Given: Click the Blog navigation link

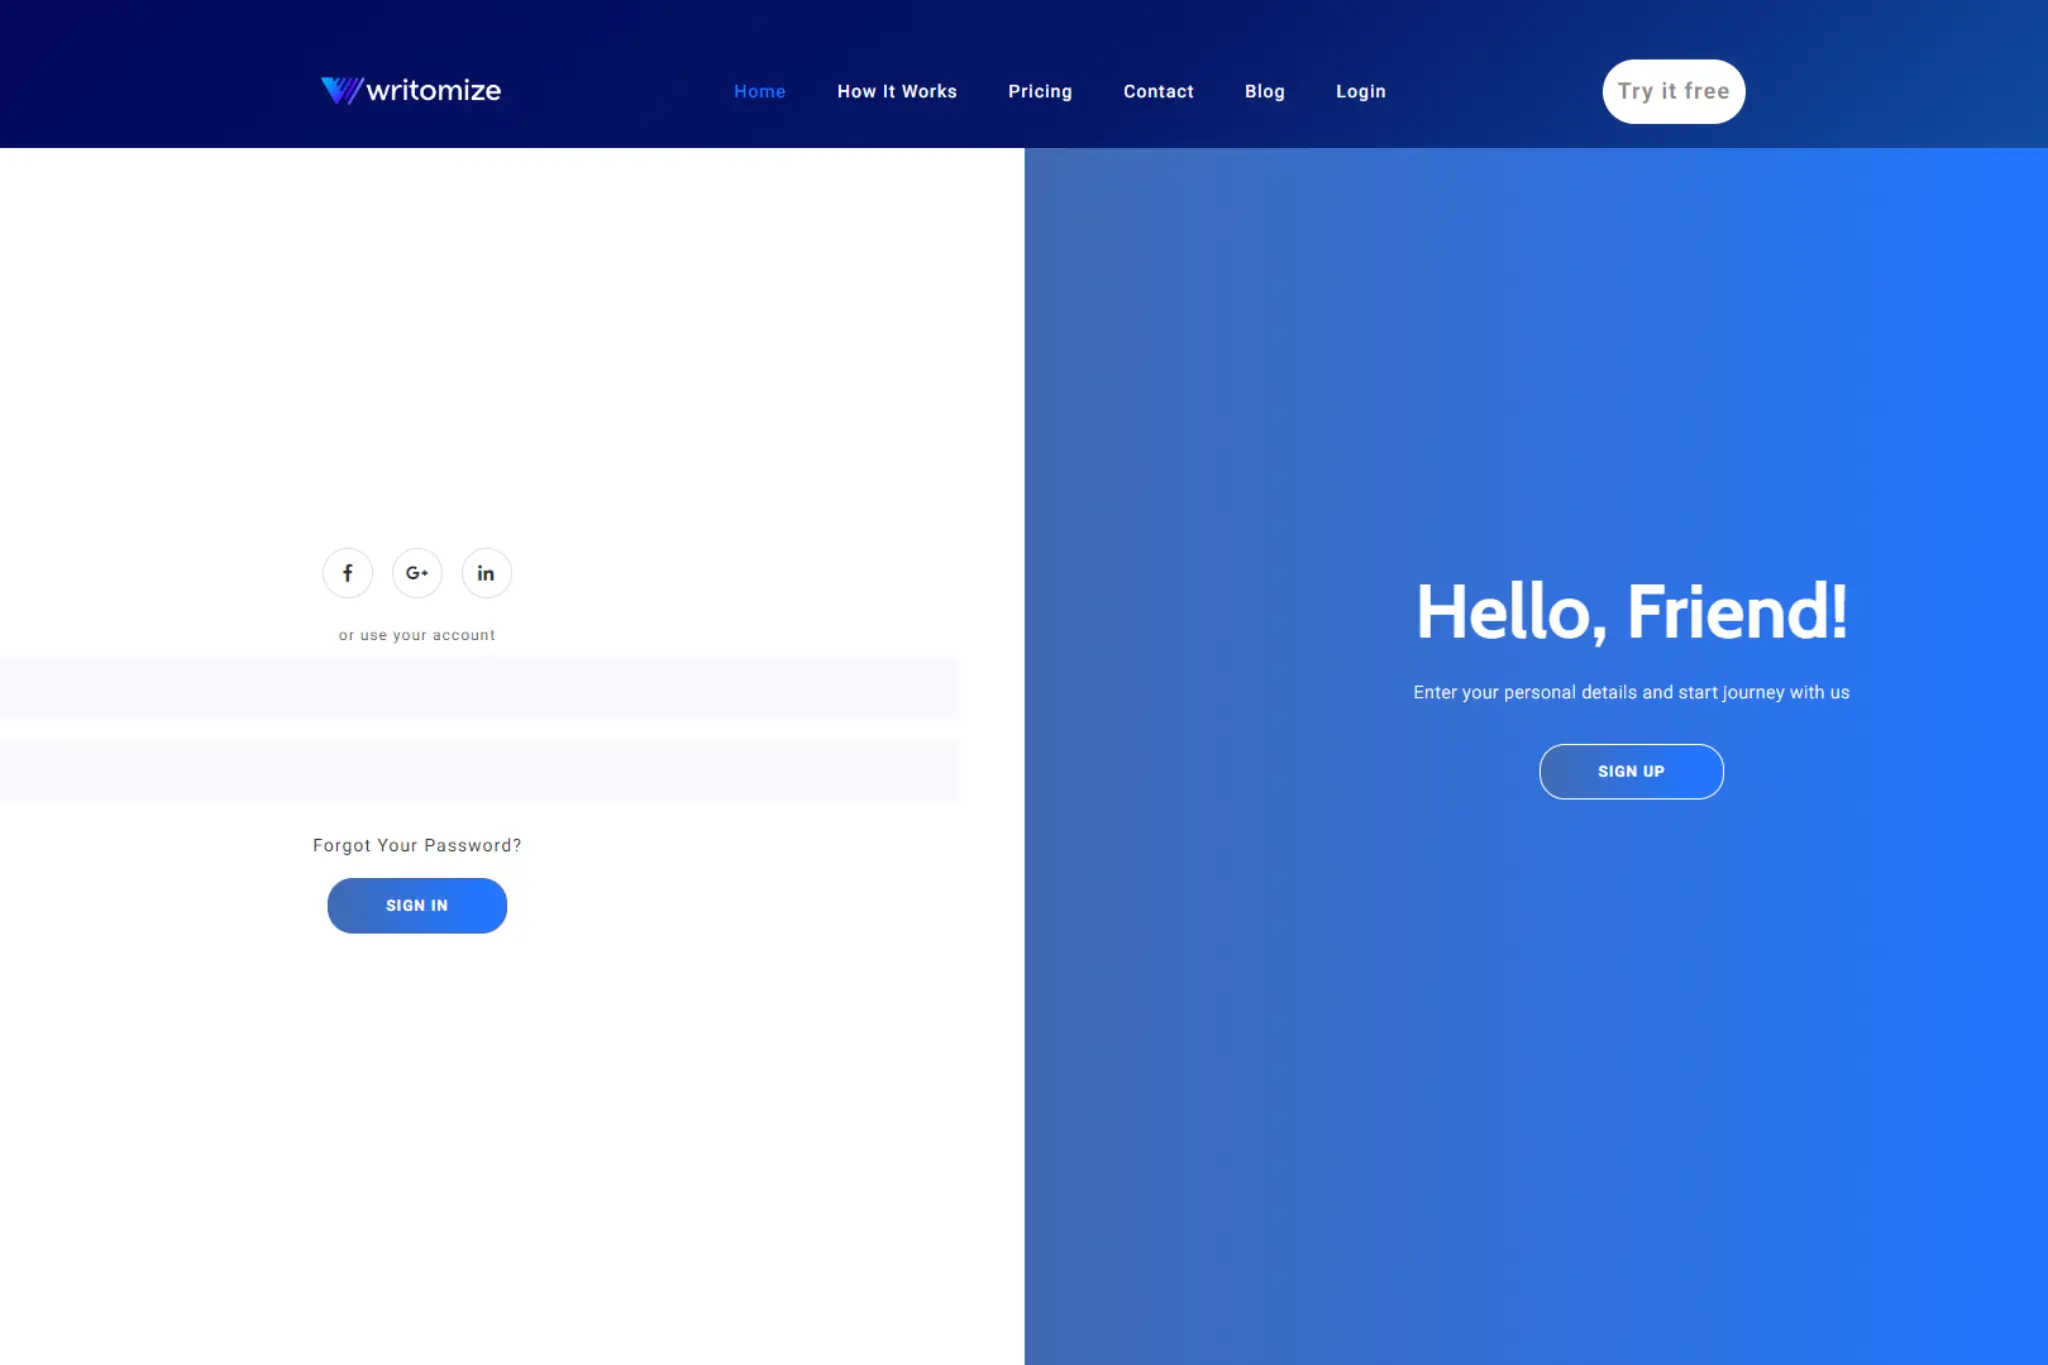Looking at the screenshot, I should coord(1264,90).
